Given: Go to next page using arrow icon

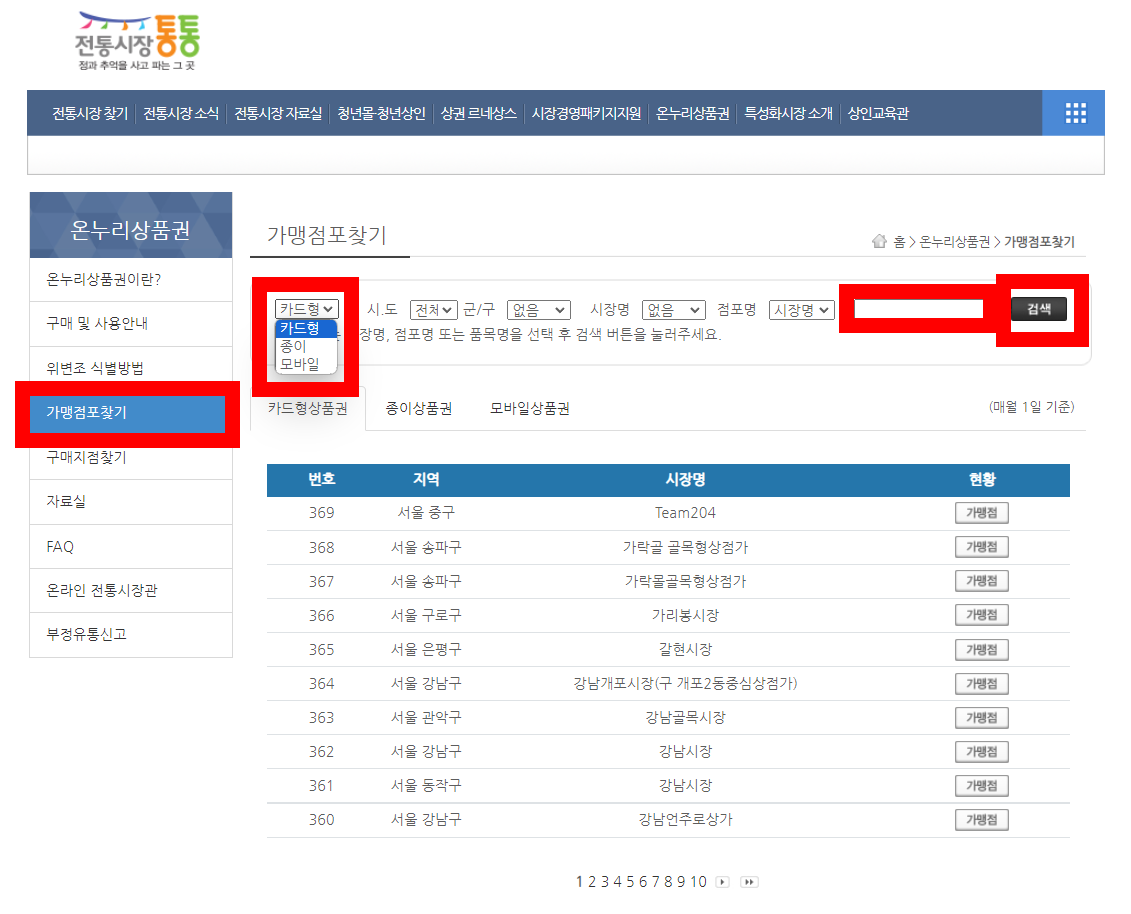Looking at the screenshot, I should tap(722, 881).
